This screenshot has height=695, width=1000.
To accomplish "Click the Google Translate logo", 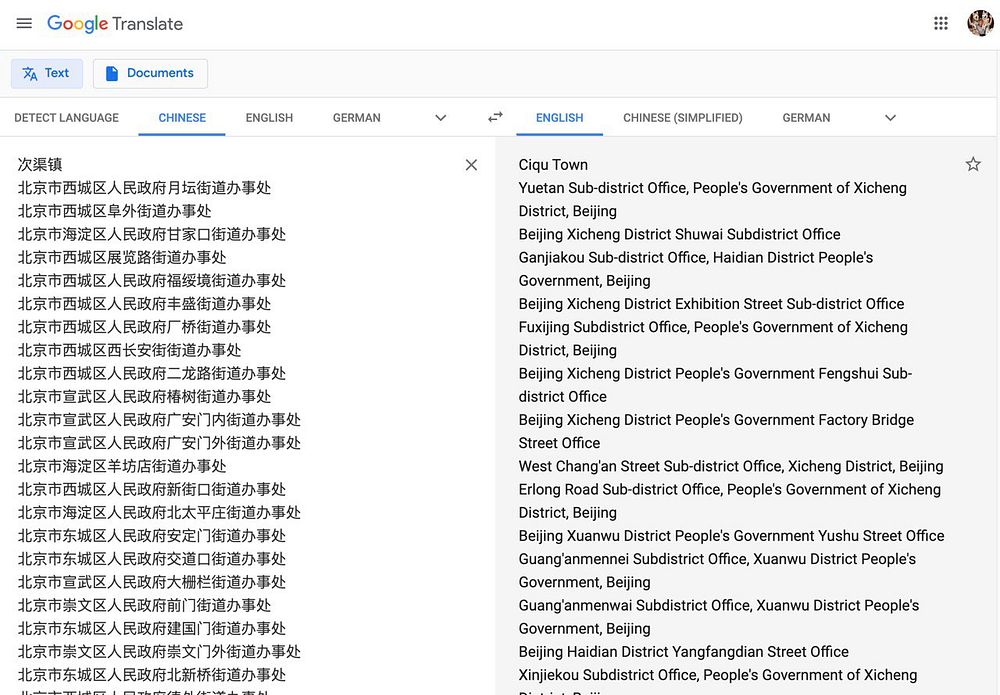I will (x=115, y=24).
